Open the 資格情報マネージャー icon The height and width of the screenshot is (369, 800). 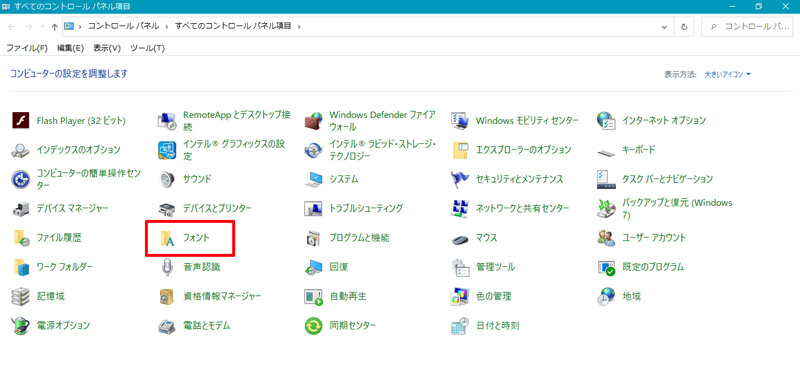click(167, 296)
